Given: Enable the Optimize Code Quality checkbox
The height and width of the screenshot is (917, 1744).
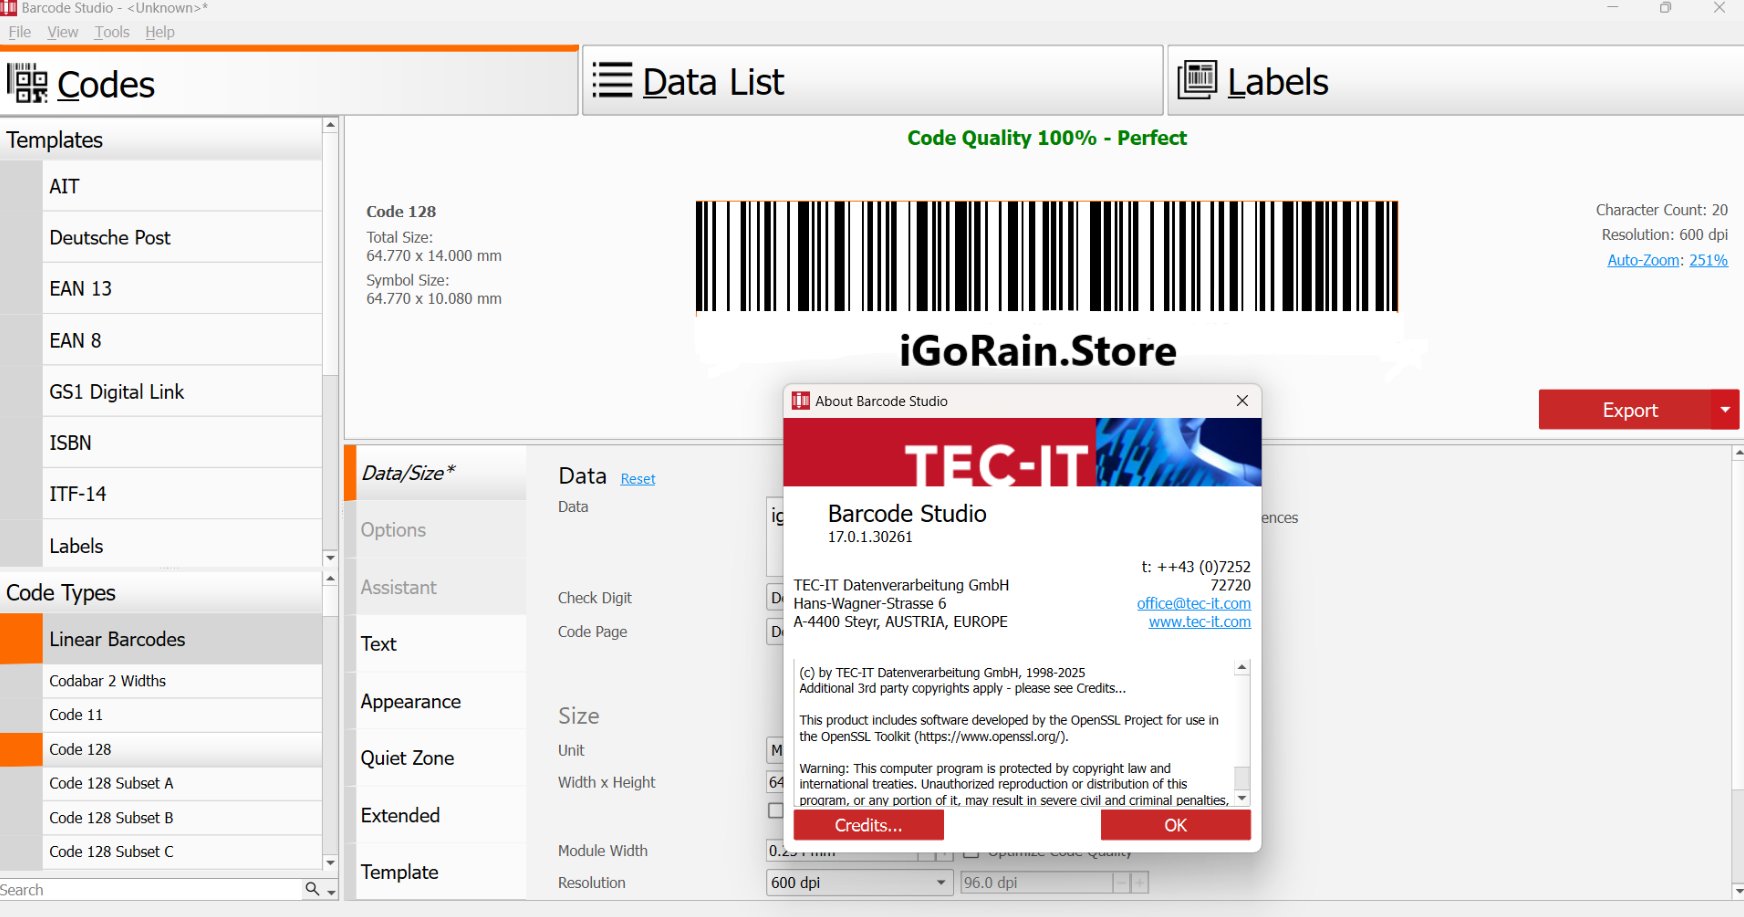Looking at the screenshot, I should (971, 851).
